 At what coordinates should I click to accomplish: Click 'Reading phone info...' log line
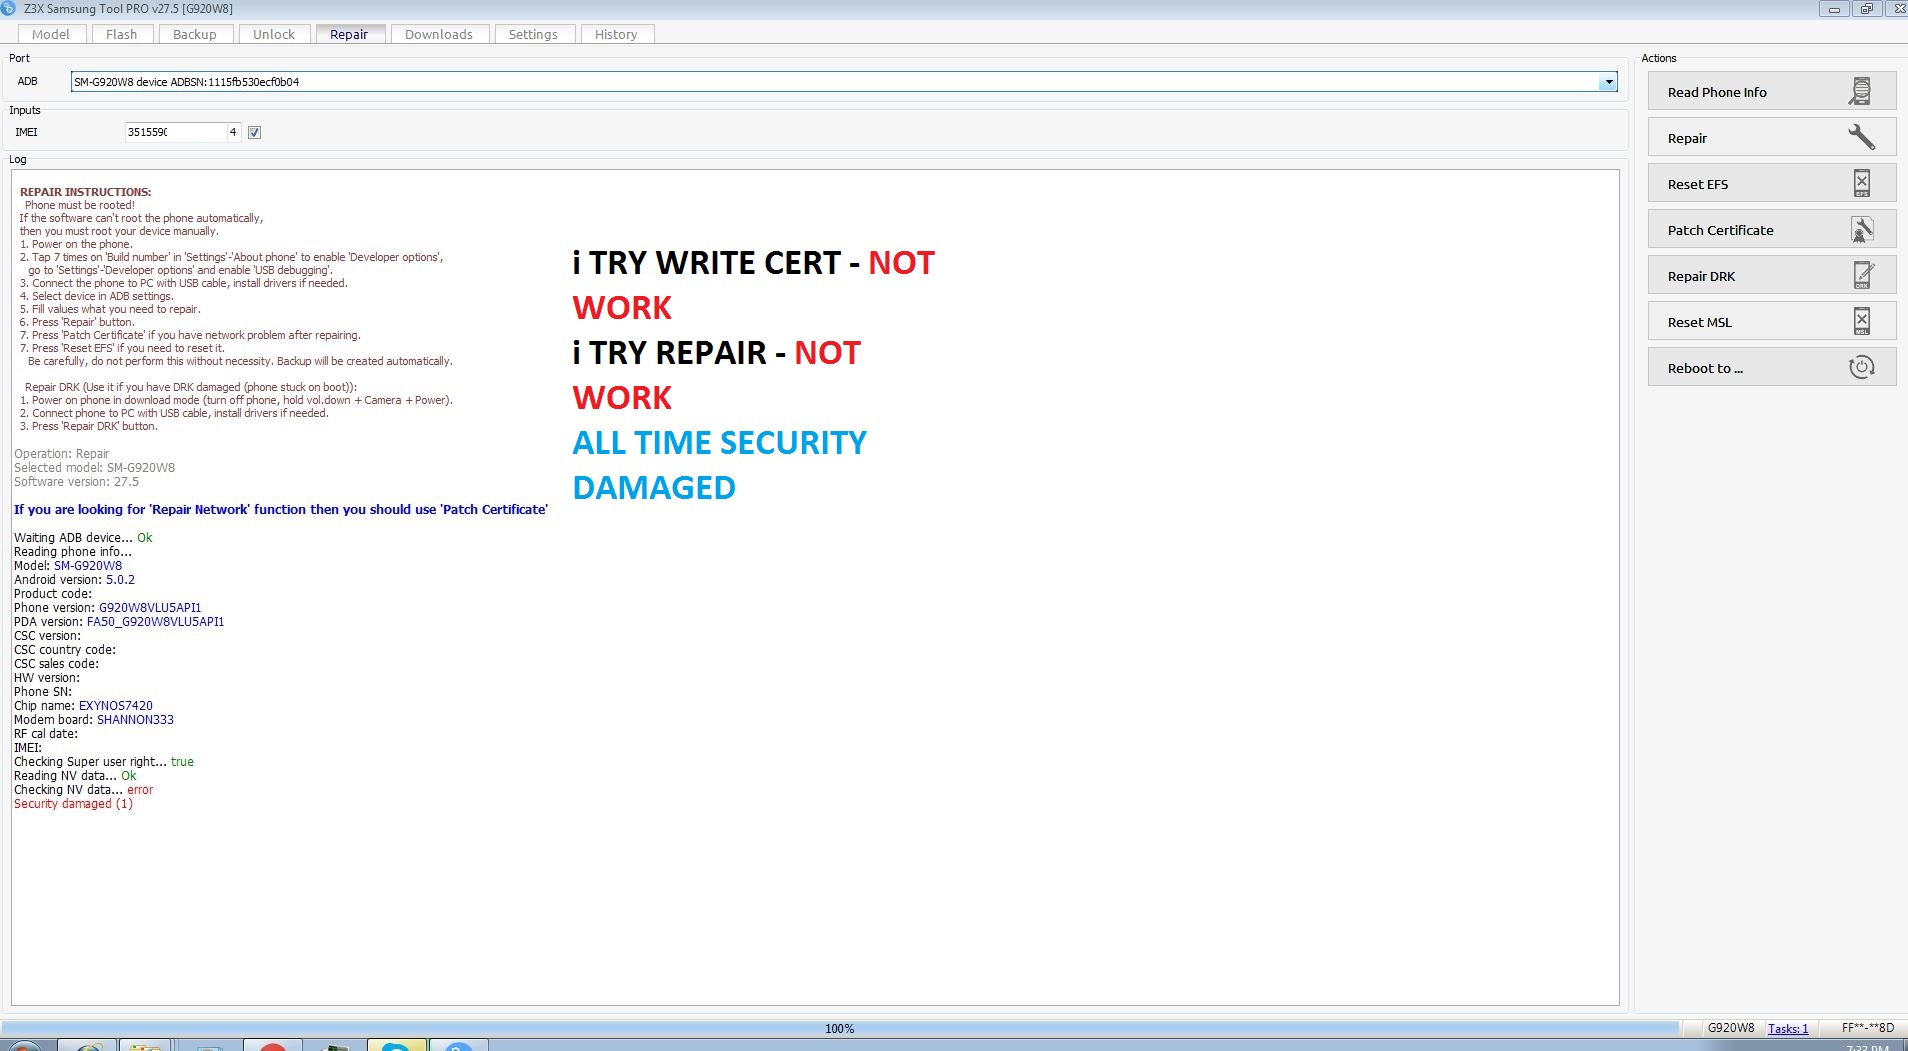[x=73, y=552]
